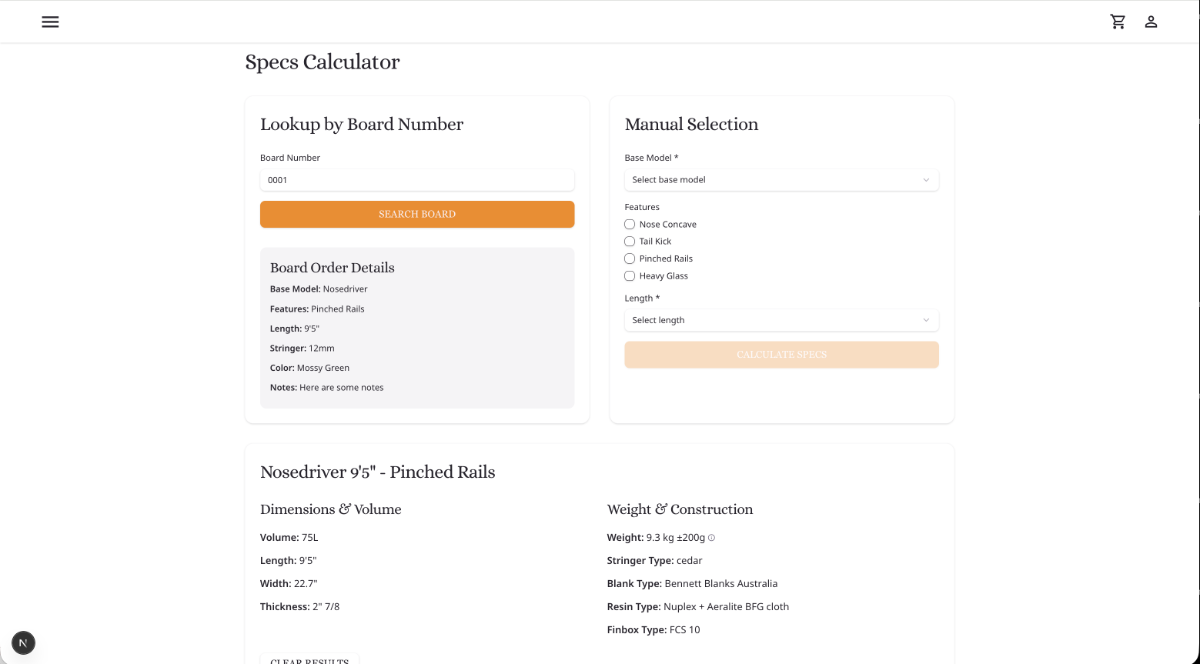Open the navigation hamburger menu

pos(50,21)
